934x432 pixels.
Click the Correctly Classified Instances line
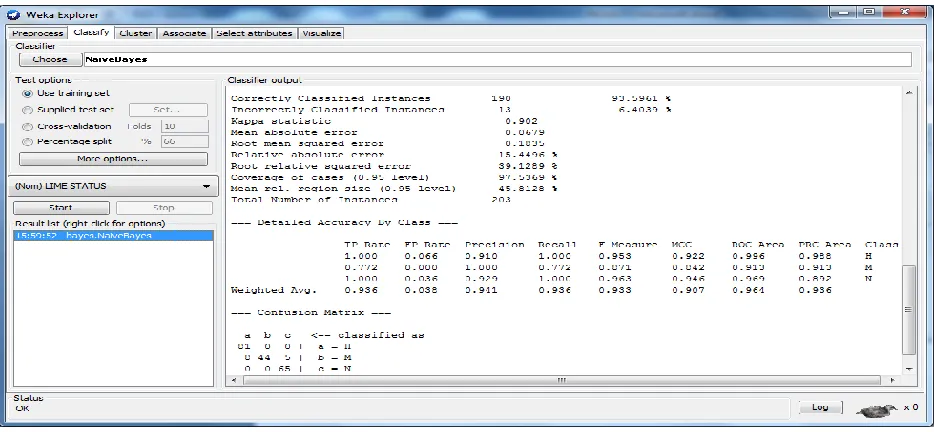452,99
